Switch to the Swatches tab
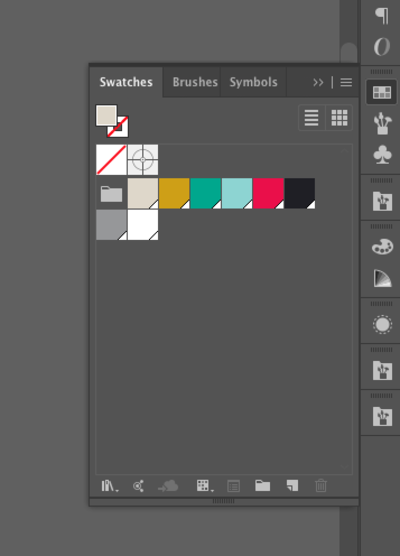This screenshot has width=400, height=556. tap(126, 82)
